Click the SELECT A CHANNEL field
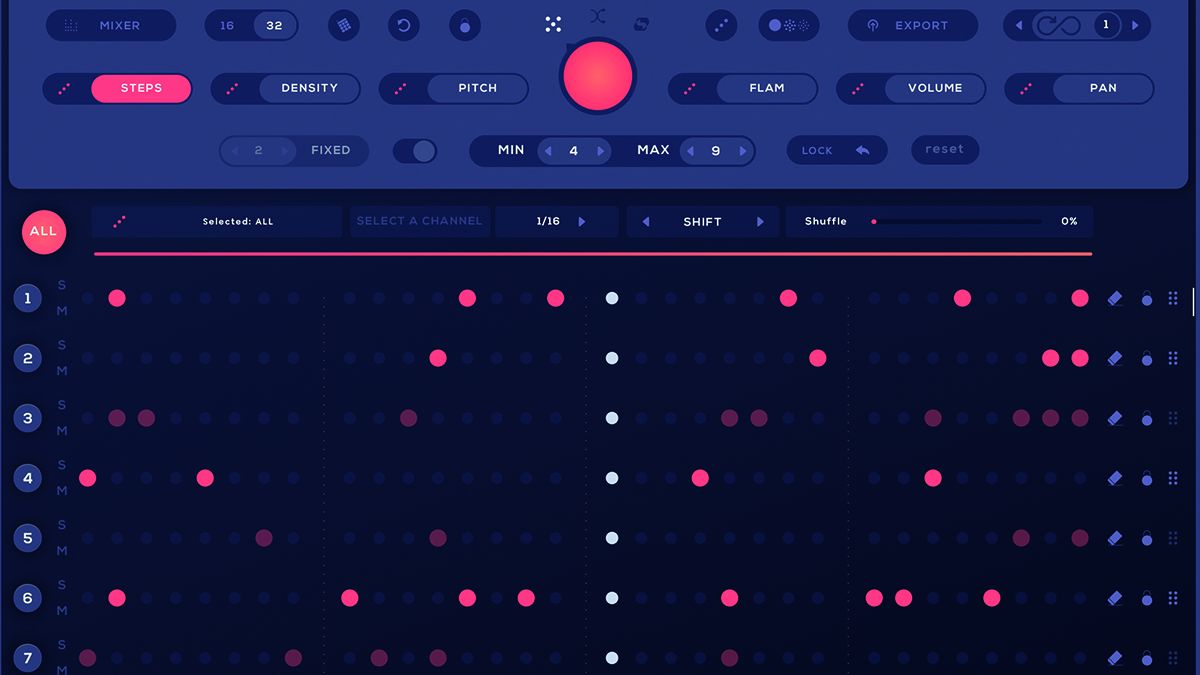The image size is (1200, 675). (419, 222)
